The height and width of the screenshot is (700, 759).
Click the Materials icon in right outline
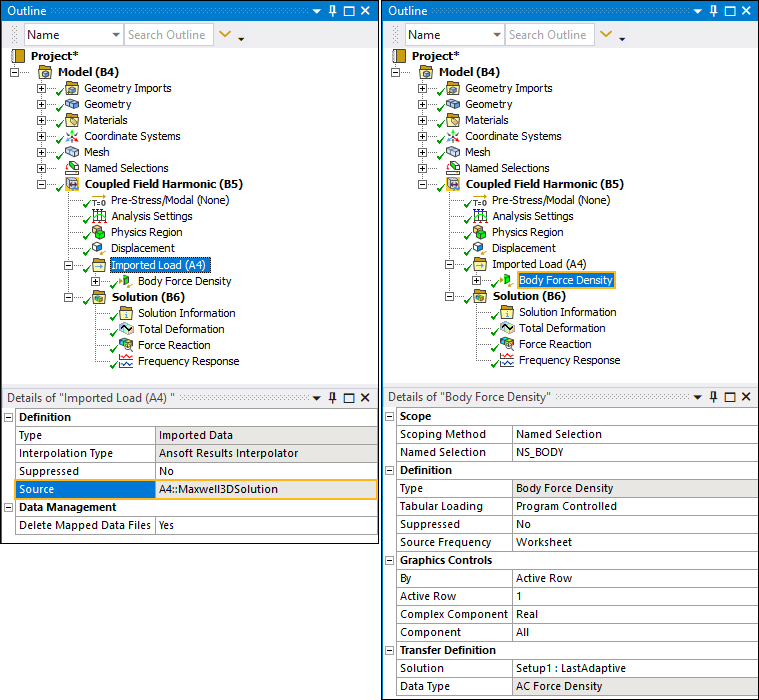tap(453, 120)
